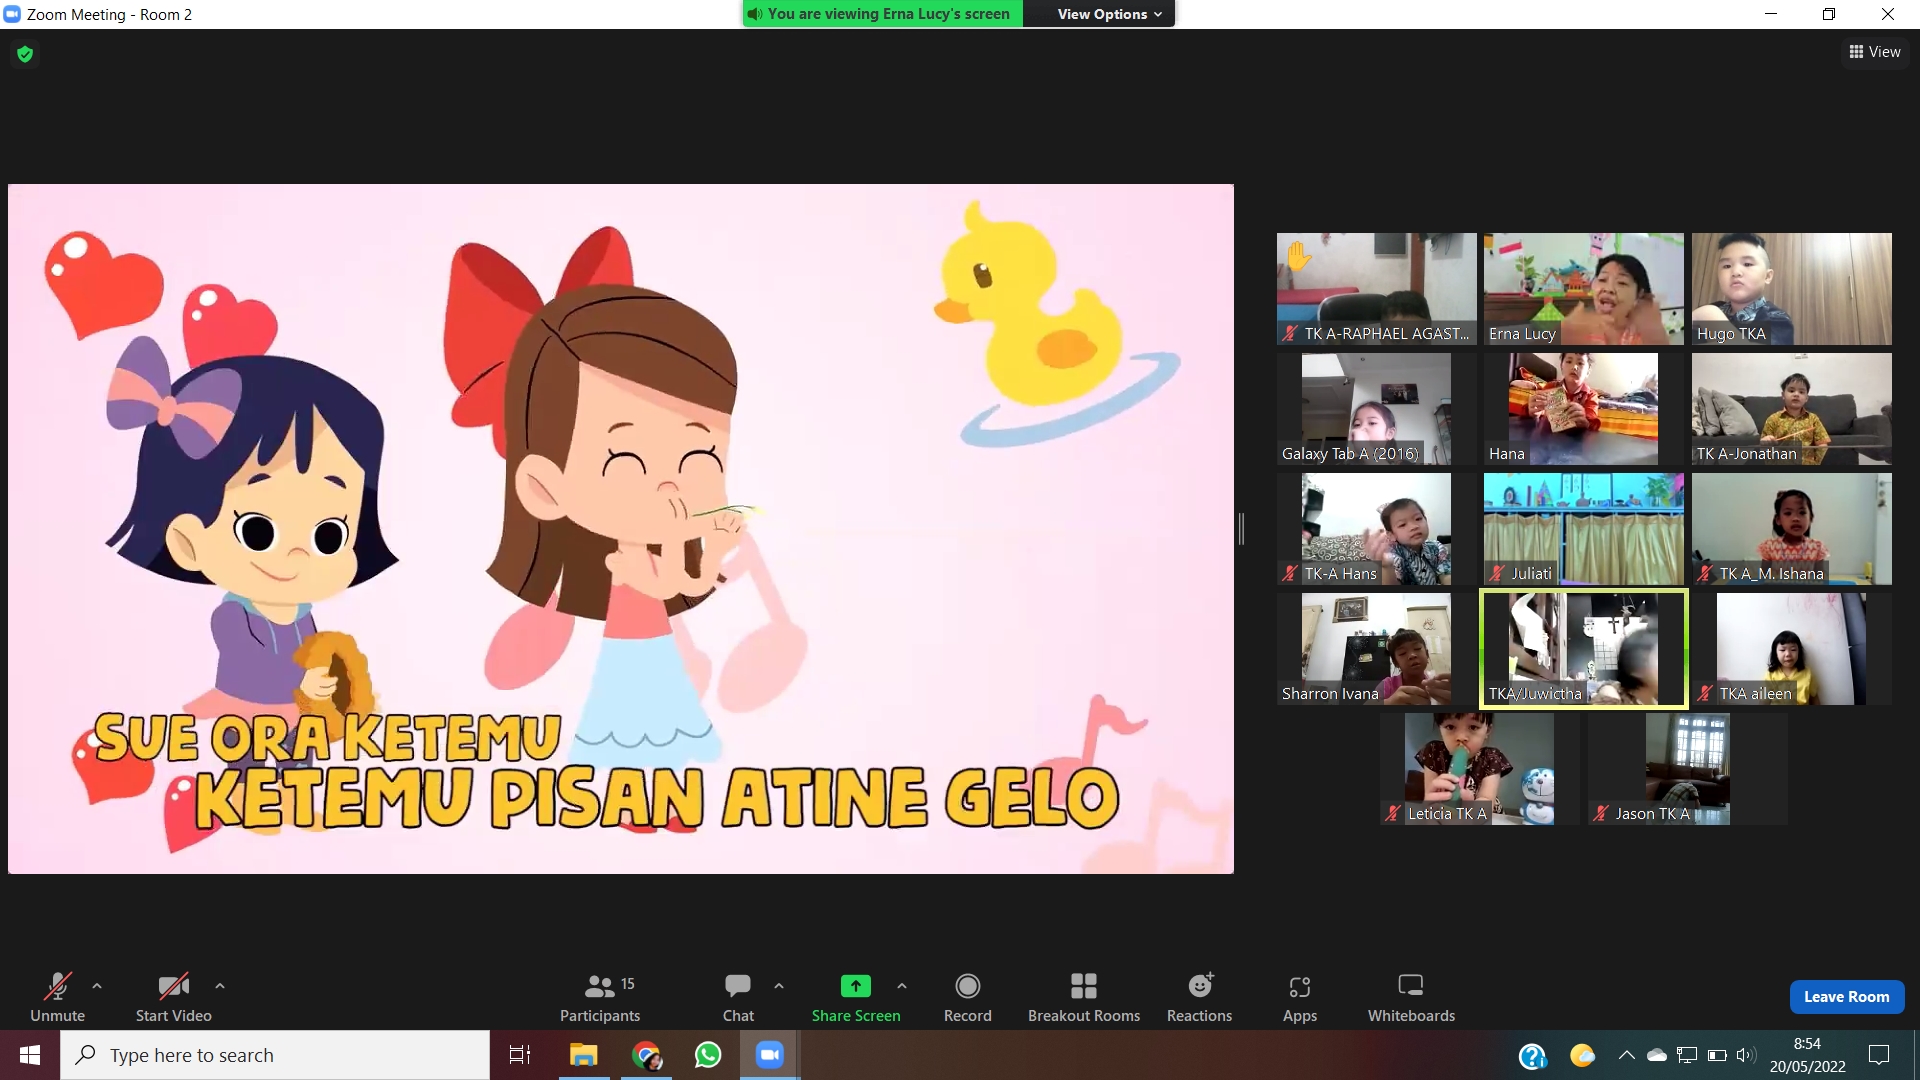Open Breakout Rooms
The image size is (1920, 1080).
(x=1084, y=998)
